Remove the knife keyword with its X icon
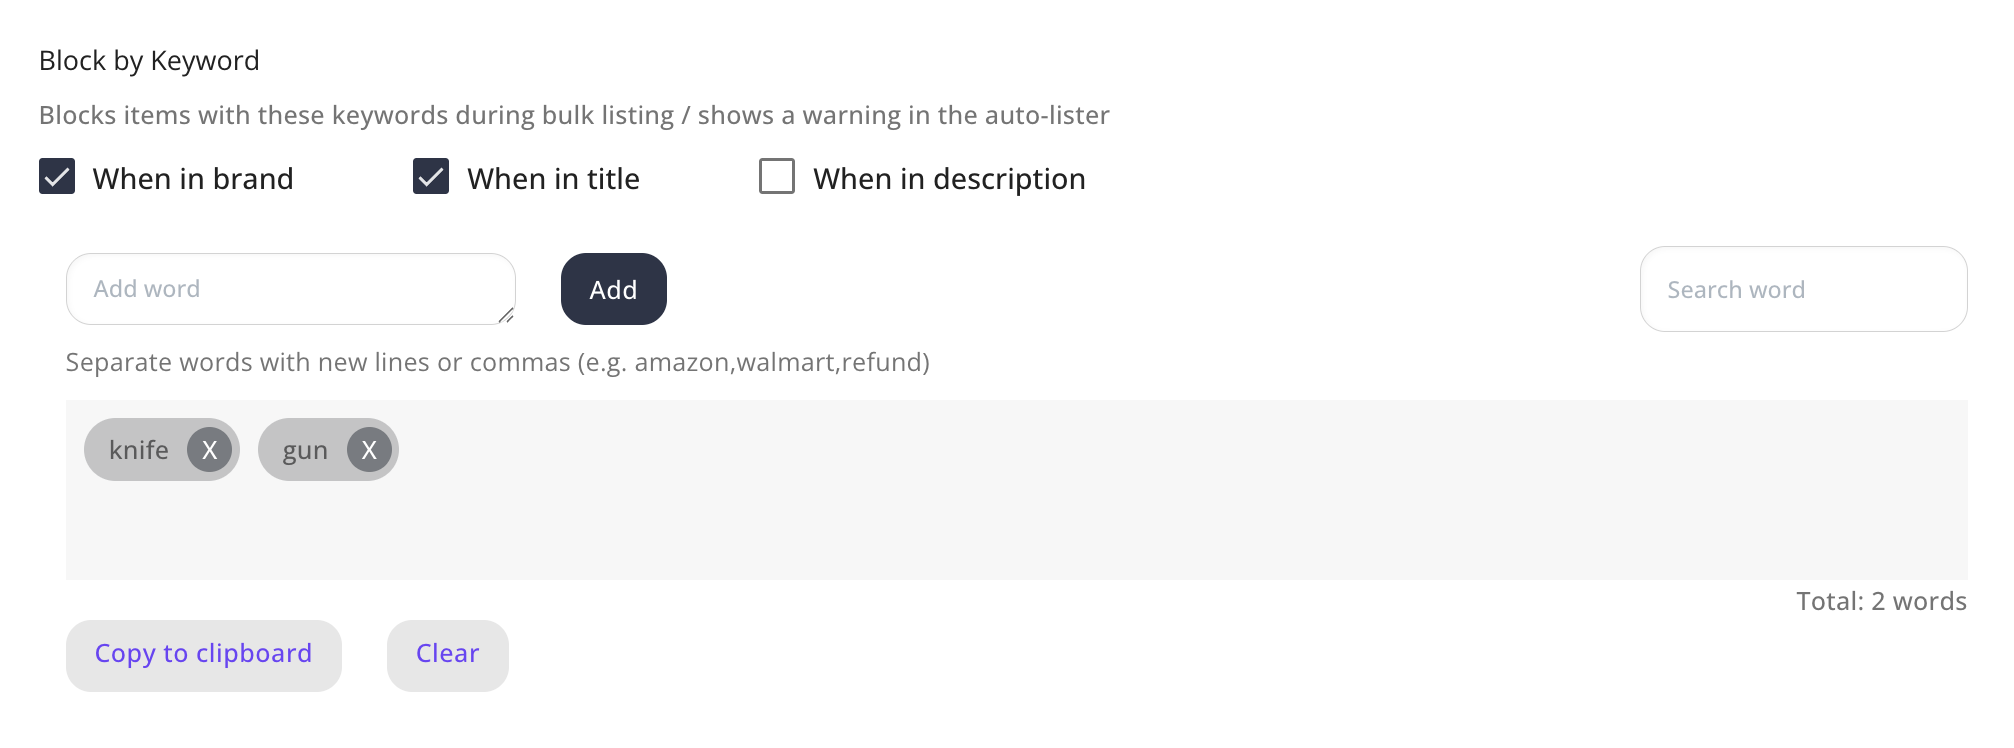The image size is (2014, 748). pyautogui.click(x=209, y=450)
